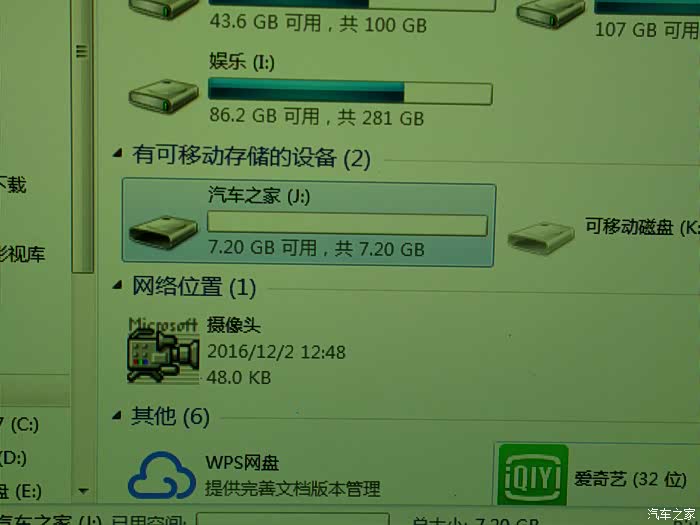
Task: Open the 娱乐 (I:) drive icon
Action: (163, 96)
